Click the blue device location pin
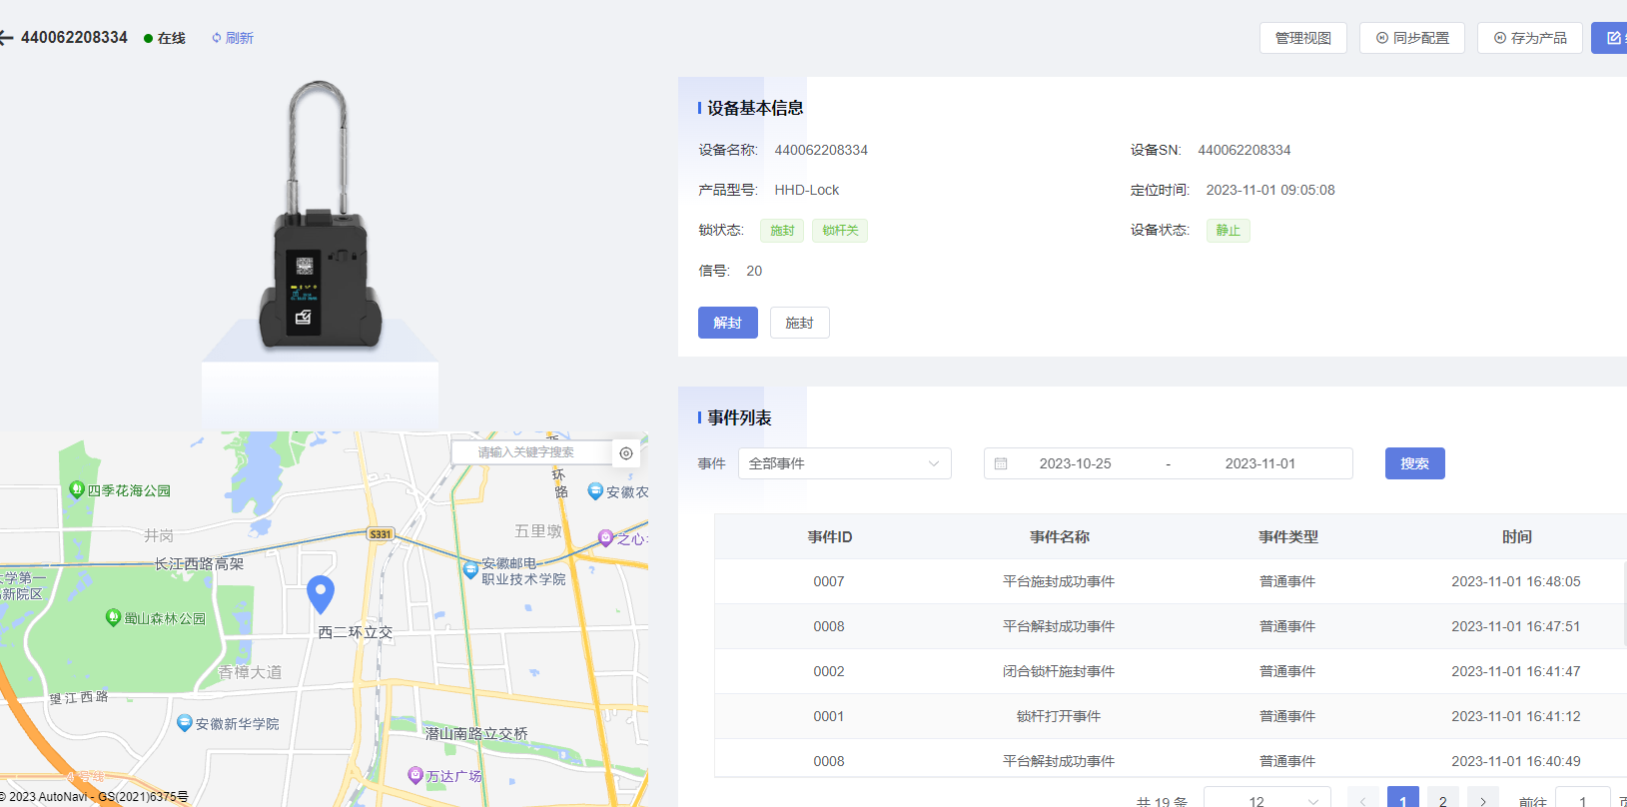Viewport: 1627px width, 807px height. [320, 592]
